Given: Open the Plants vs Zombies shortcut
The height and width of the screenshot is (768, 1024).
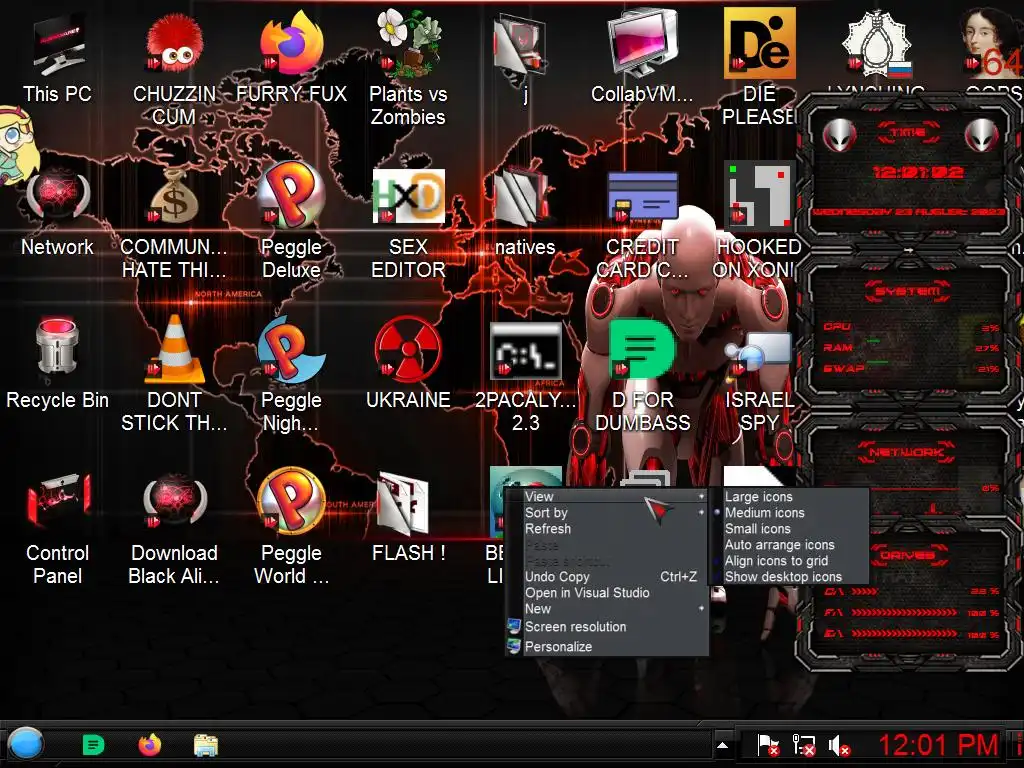Looking at the screenshot, I should (409, 43).
